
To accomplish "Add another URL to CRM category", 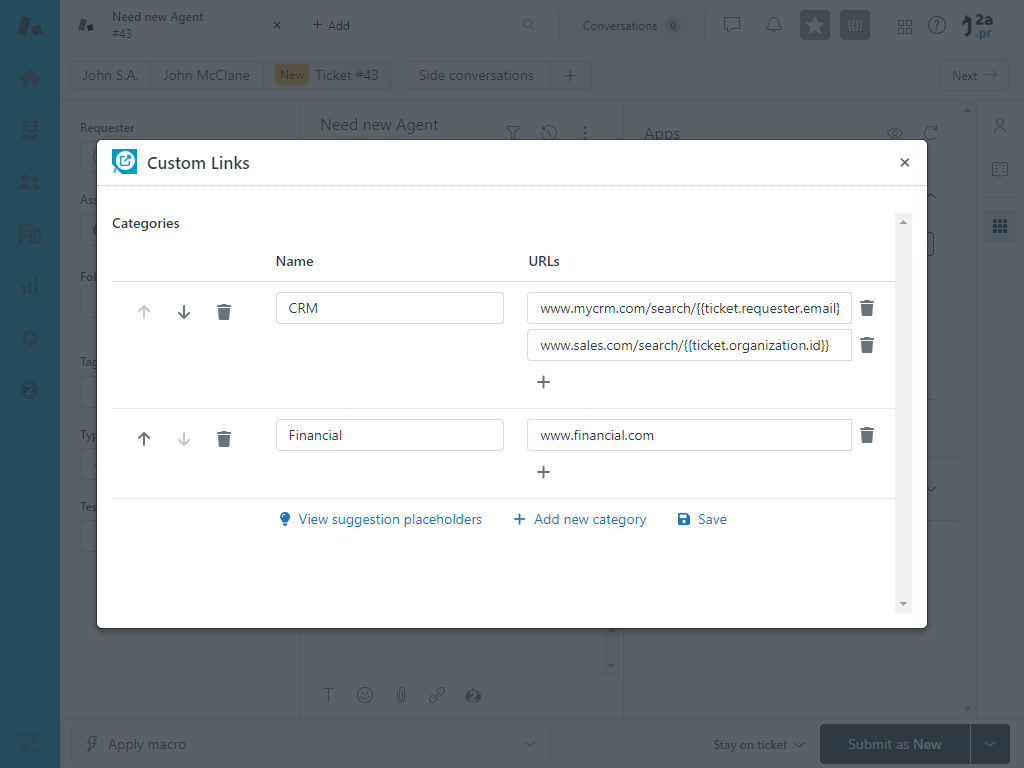I will click(x=544, y=382).
